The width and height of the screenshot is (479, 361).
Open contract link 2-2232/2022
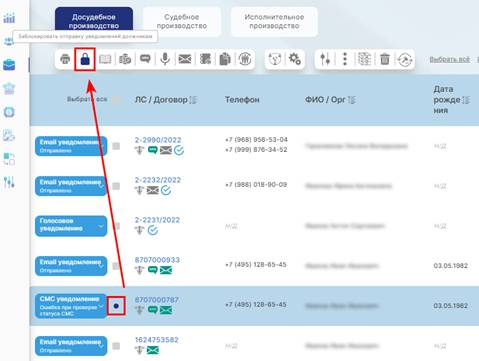[158, 180]
